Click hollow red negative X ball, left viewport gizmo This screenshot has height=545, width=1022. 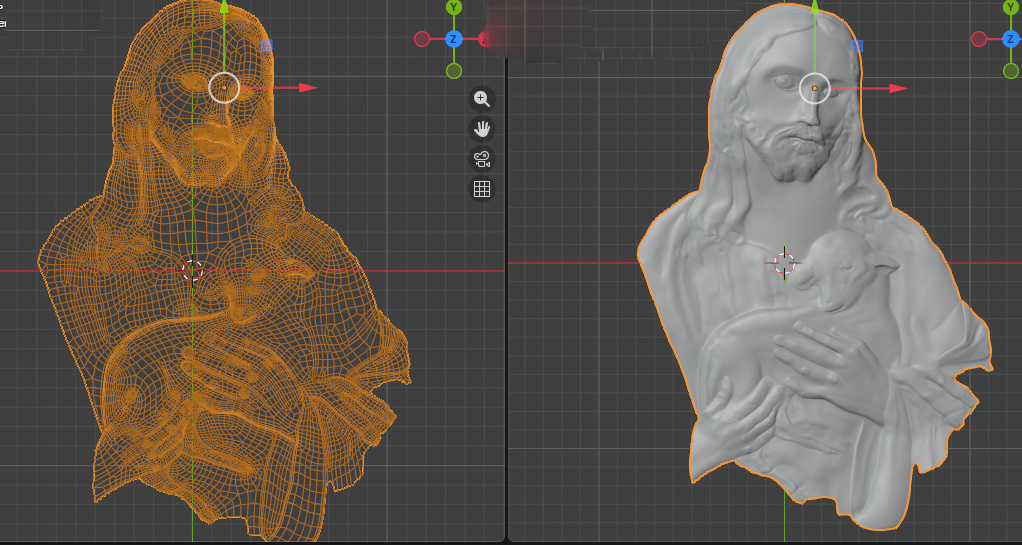pos(422,39)
